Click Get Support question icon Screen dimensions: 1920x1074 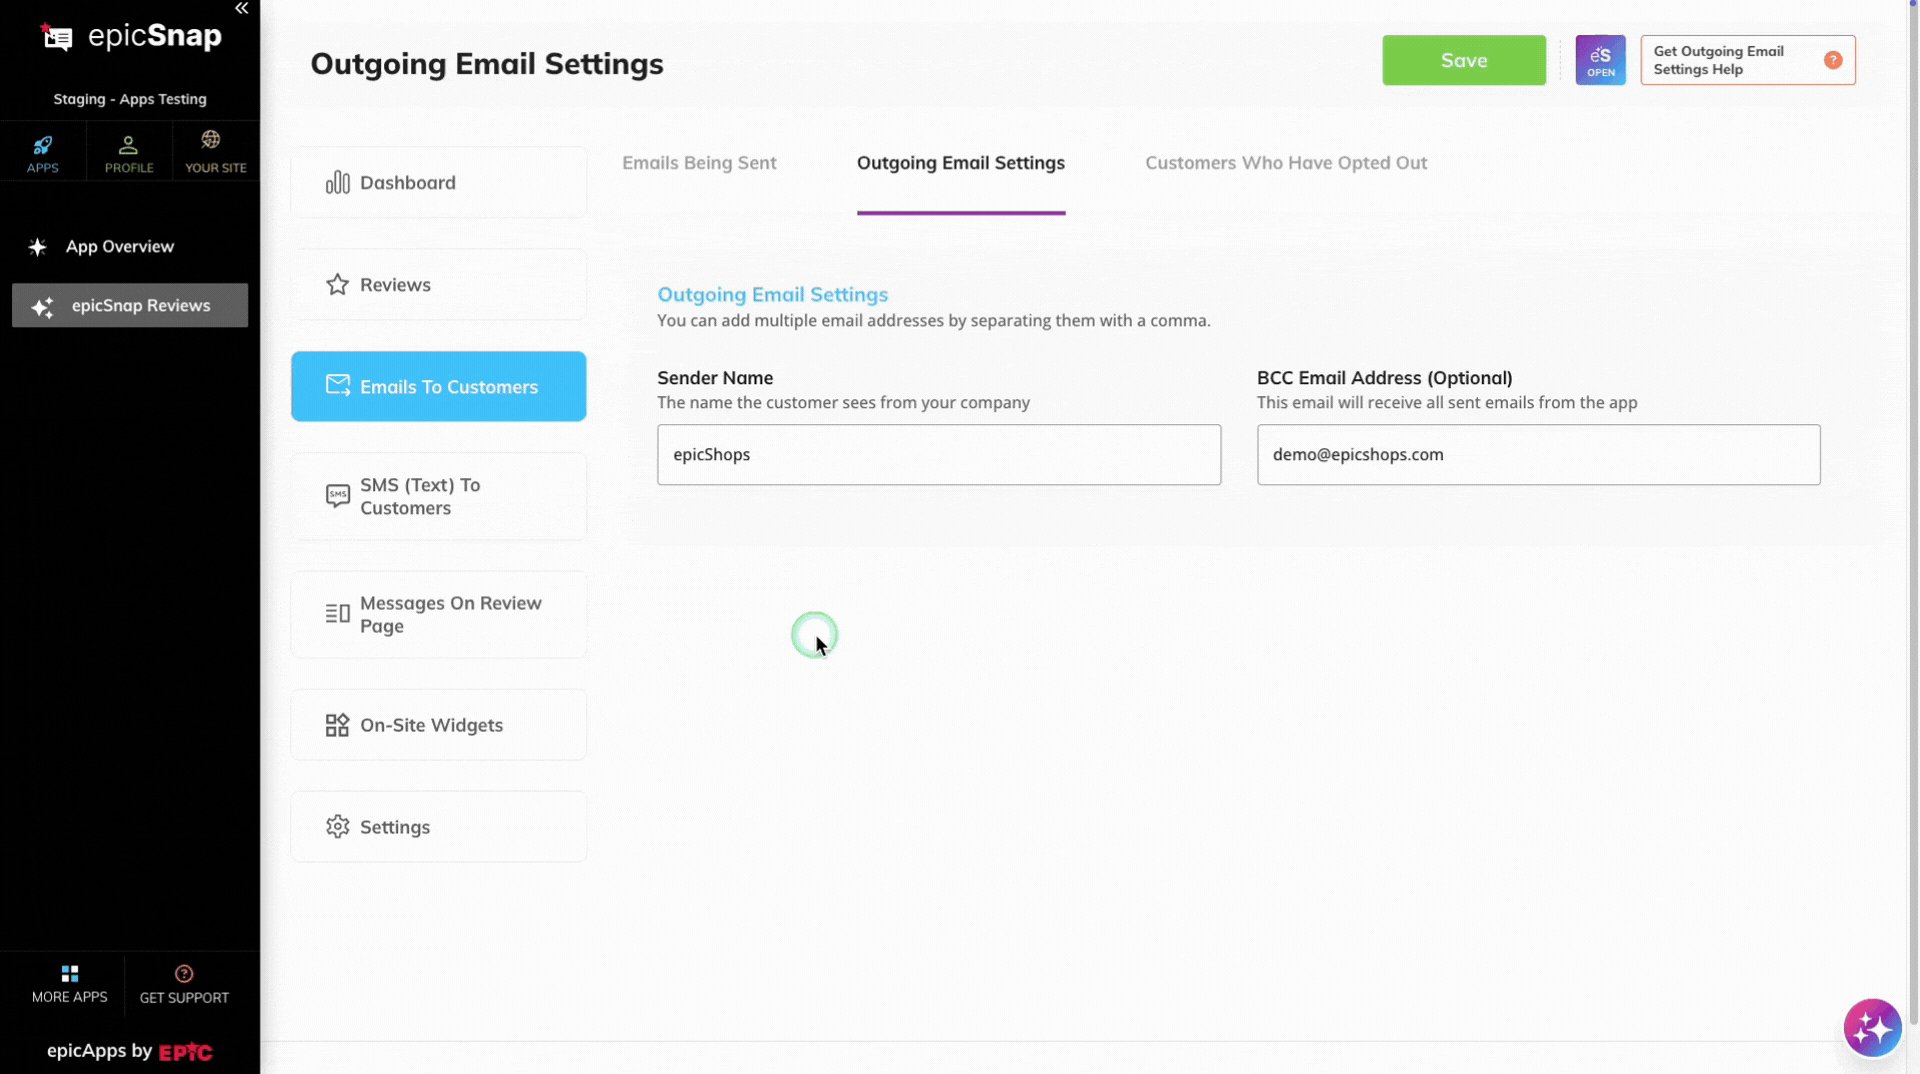coord(184,974)
